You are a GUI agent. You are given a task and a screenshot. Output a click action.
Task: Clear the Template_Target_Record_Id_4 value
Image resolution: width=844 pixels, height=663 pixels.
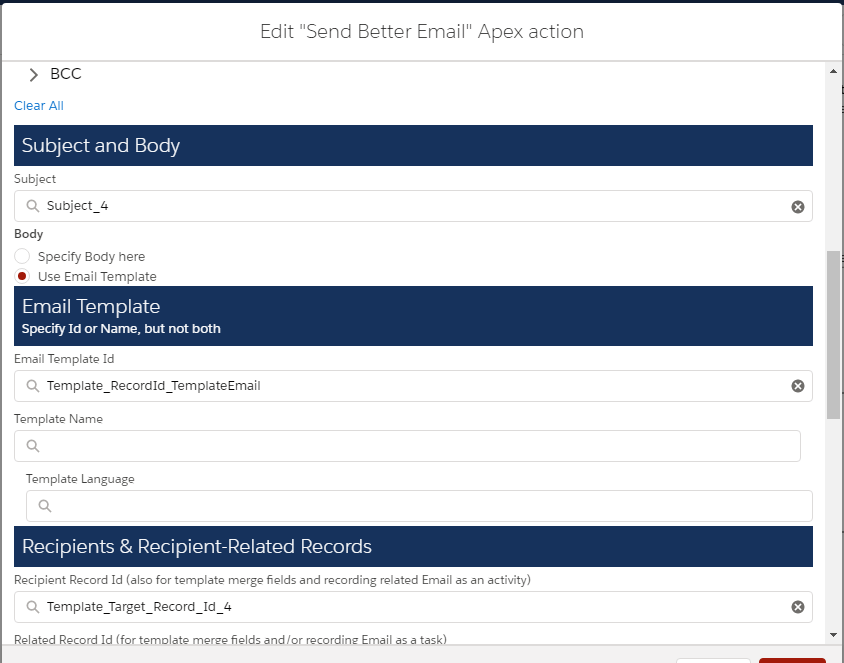797,607
